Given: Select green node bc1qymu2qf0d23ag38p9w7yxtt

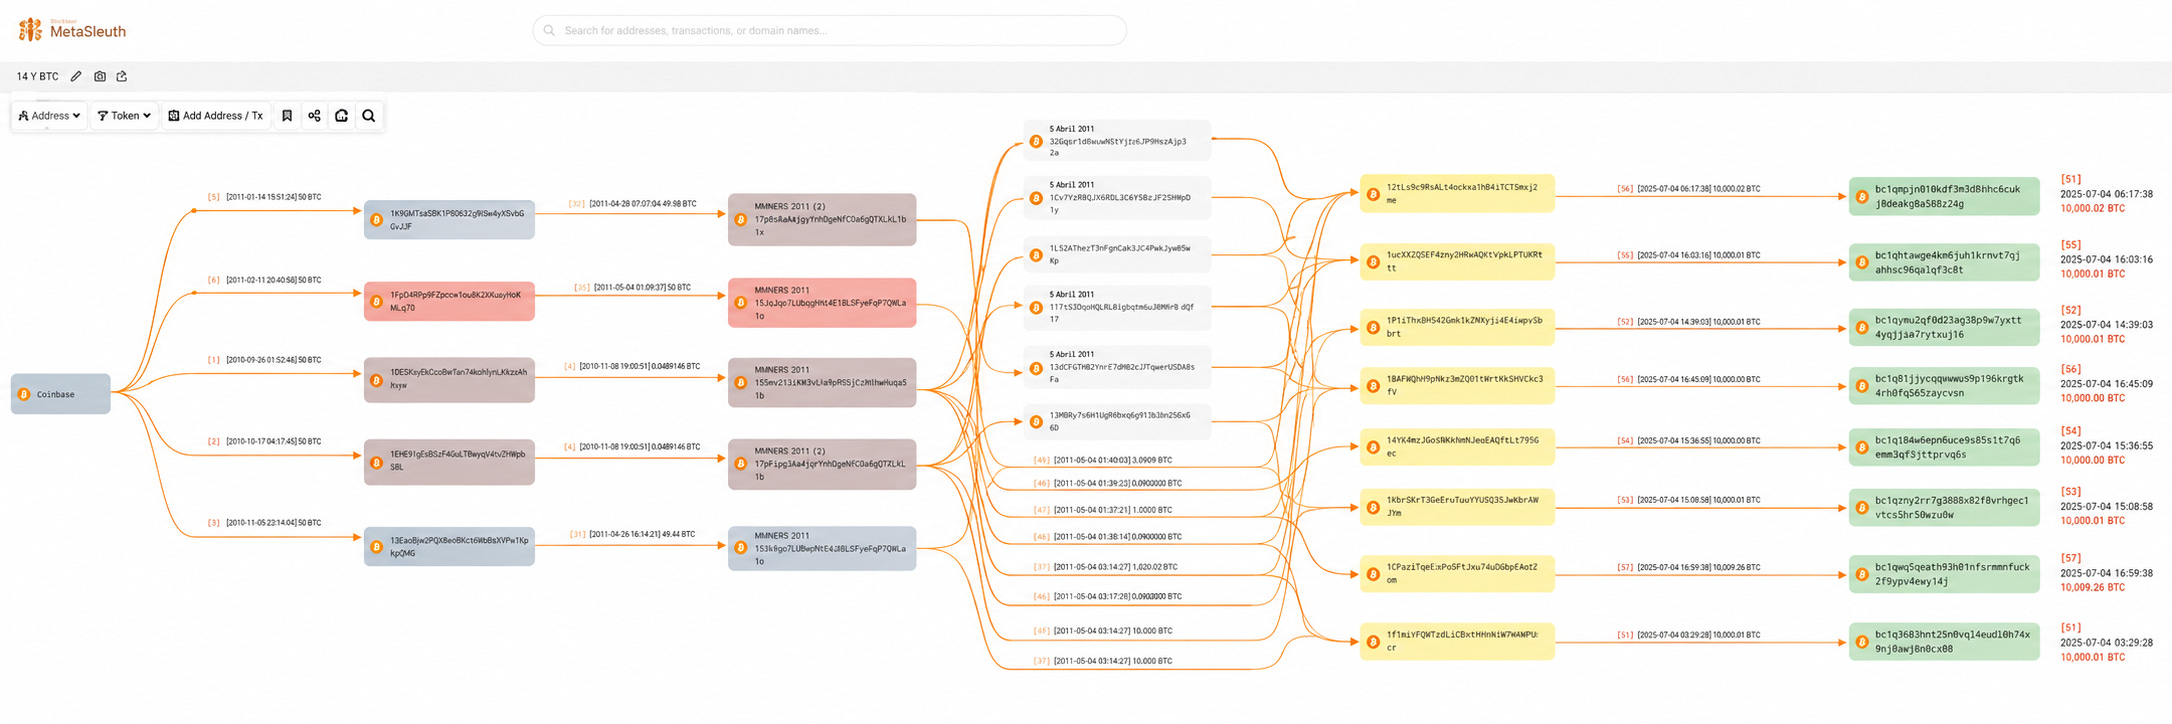Looking at the screenshot, I should click(1944, 328).
